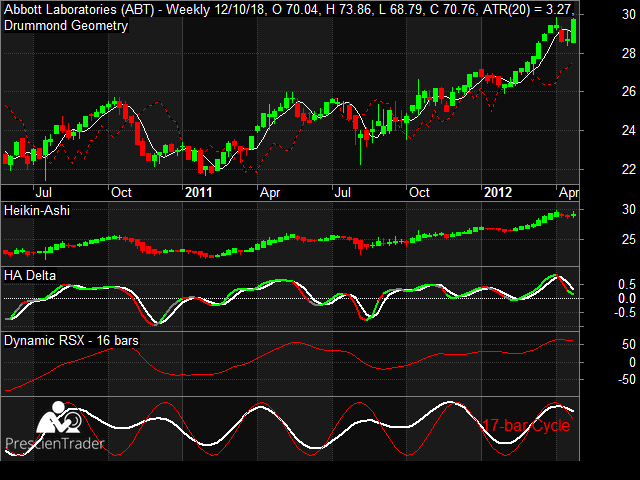Image resolution: width=640 pixels, height=480 pixels.
Task: Click the 30 value on Heikin-Ashi axis
Action: 629,209
